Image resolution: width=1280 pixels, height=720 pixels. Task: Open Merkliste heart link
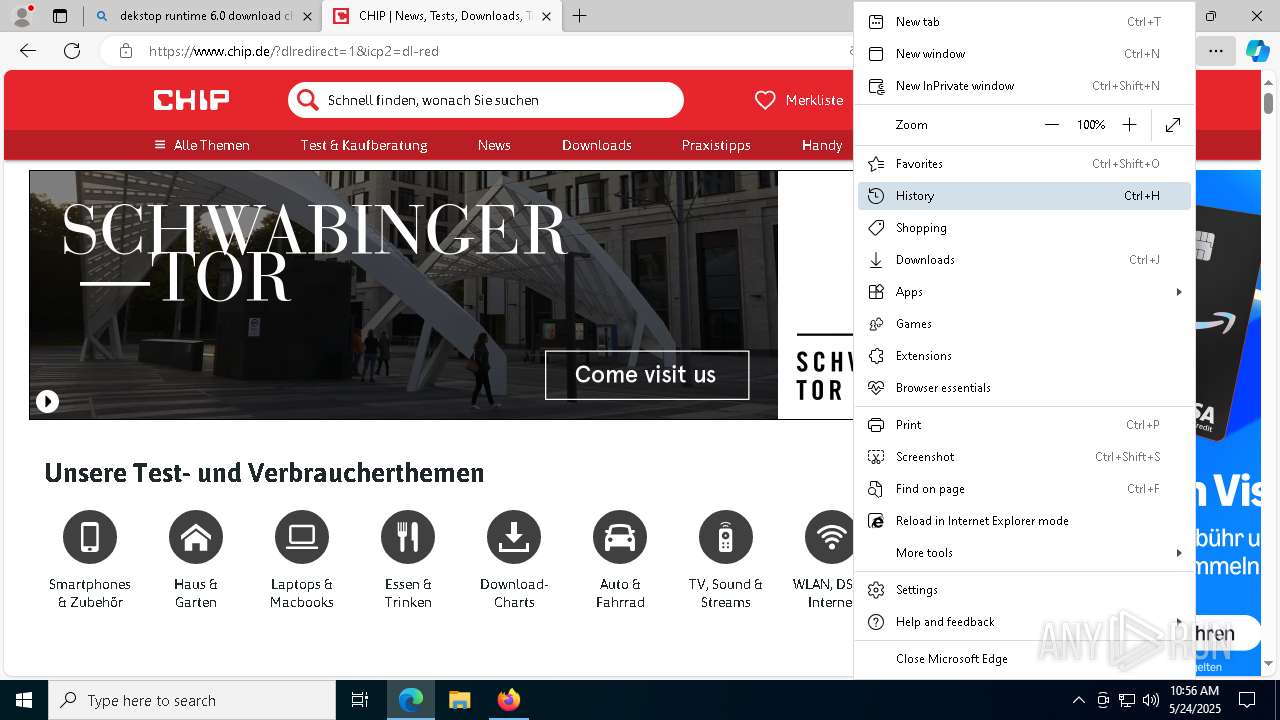pyautogui.click(x=799, y=100)
